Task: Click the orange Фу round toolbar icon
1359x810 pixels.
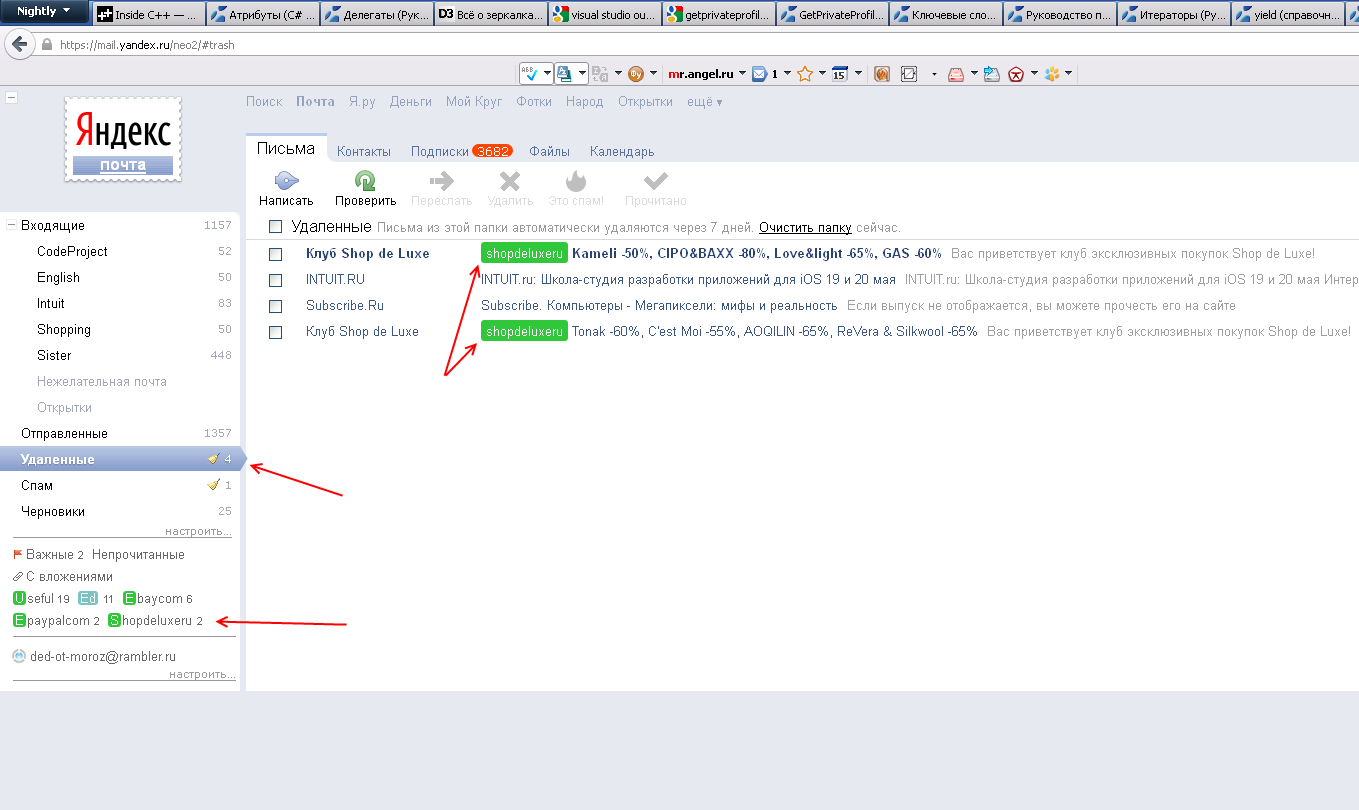Action: [x=635, y=74]
